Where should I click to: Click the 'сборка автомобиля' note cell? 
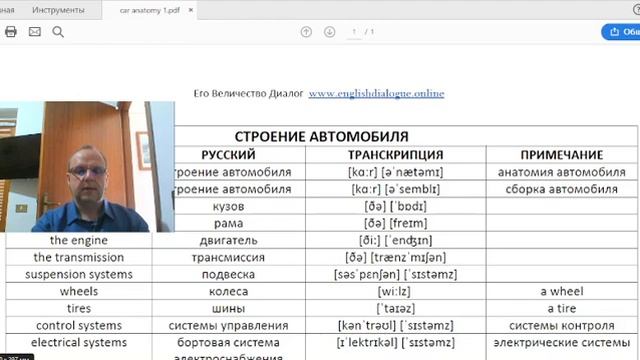click(562, 189)
